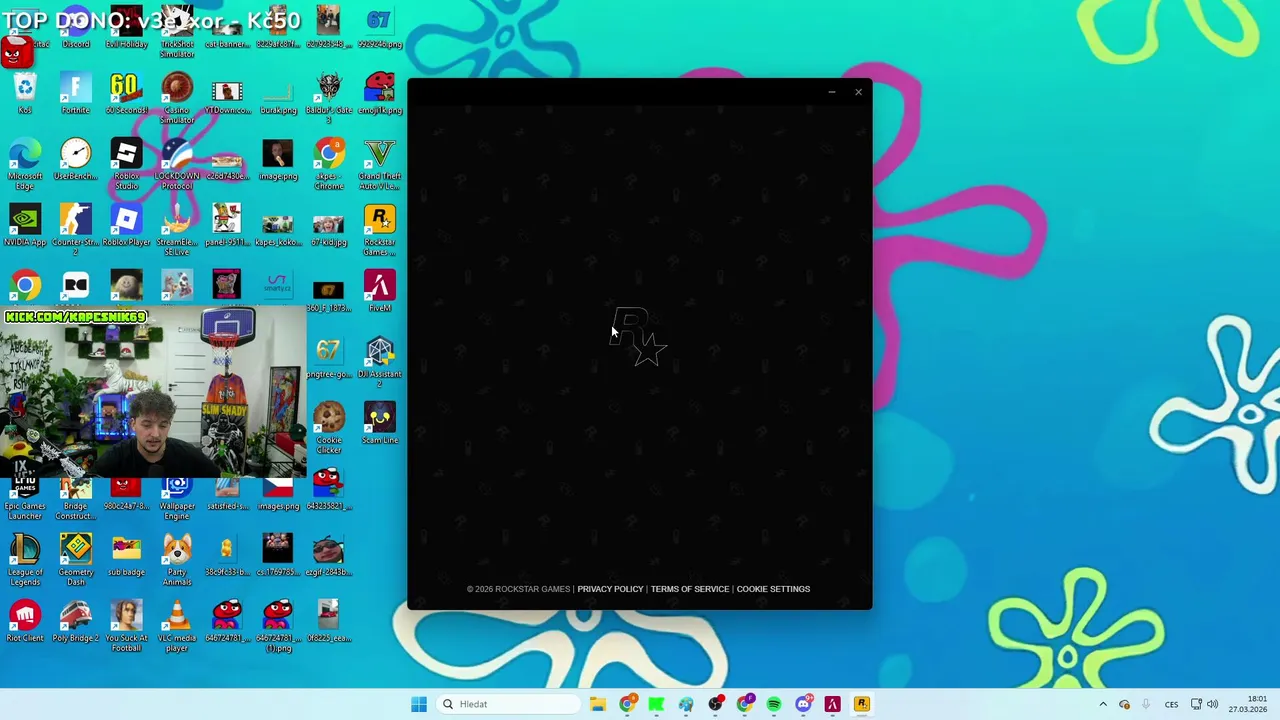Select the Baldur's Gate 3 shortcut

click(x=329, y=98)
